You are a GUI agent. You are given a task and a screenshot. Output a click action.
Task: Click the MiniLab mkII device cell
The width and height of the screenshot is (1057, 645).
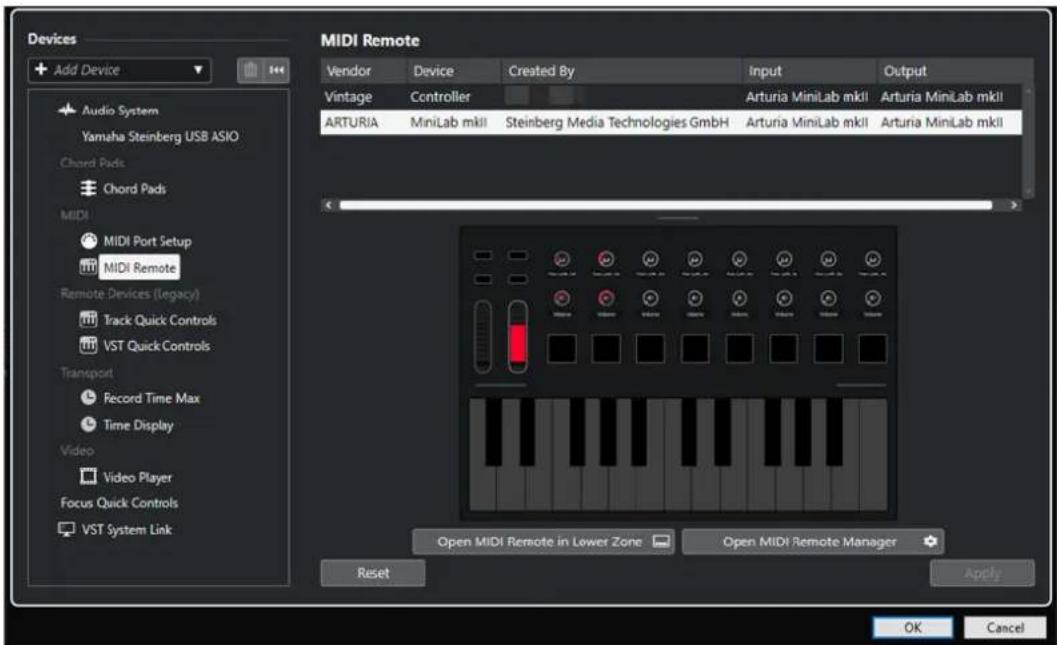(448, 123)
